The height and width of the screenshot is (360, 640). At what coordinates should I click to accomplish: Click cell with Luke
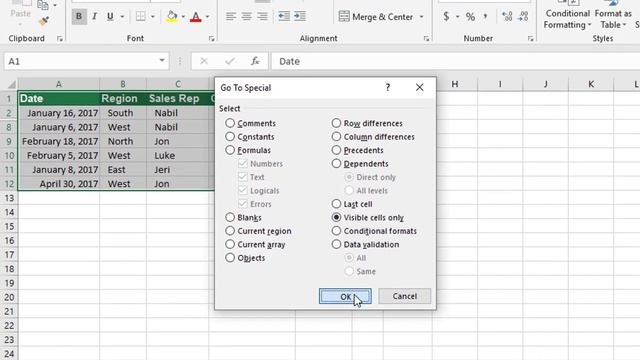(x=178, y=156)
